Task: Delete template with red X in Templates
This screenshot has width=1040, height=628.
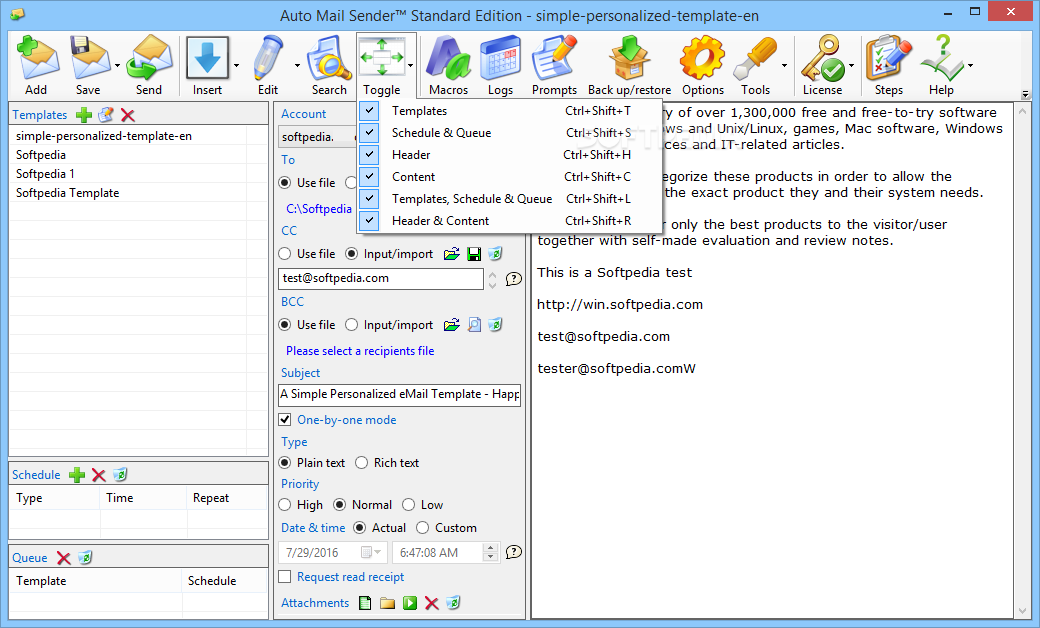Action: coord(128,115)
